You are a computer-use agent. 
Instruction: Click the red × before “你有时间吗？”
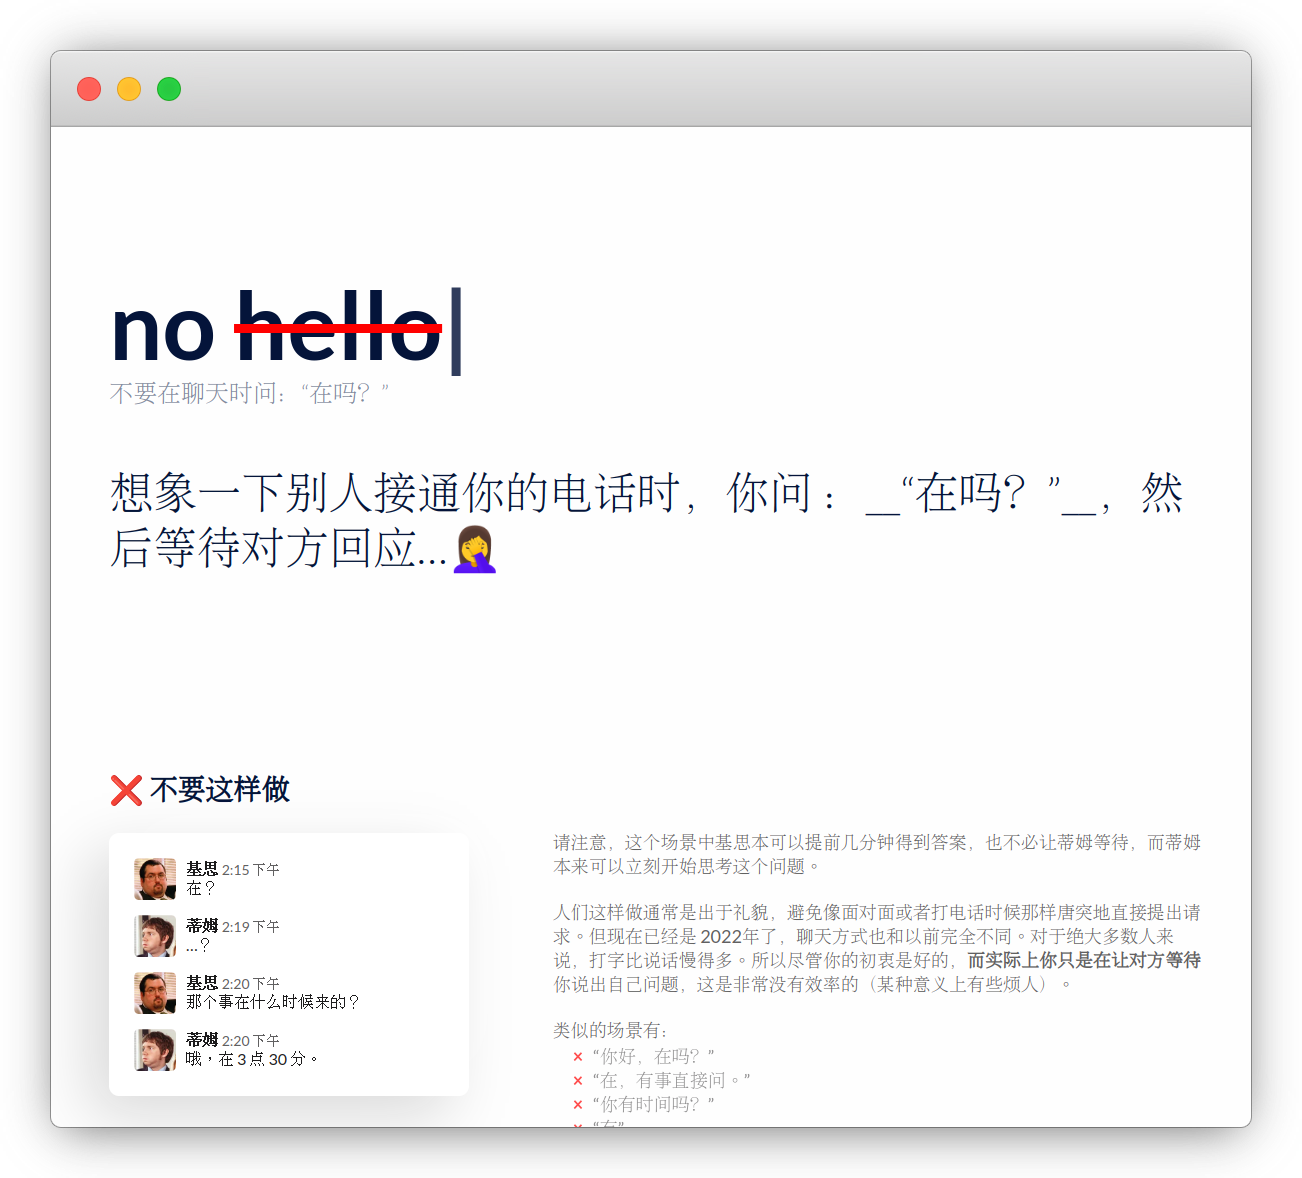578,1105
